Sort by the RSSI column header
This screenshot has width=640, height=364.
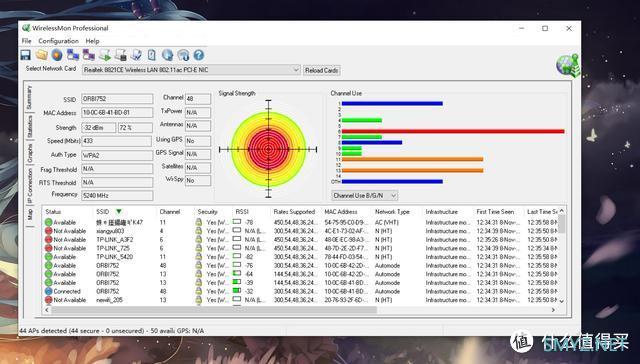pyautogui.click(x=242, y=212)
